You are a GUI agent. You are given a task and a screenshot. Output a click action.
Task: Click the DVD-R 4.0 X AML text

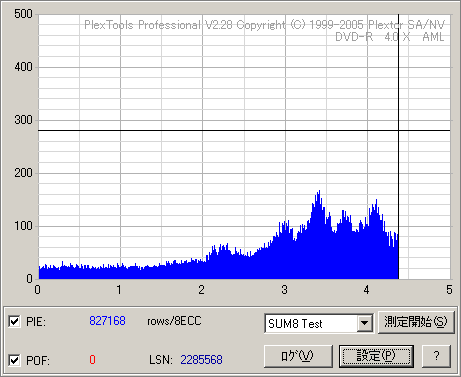click(389, 37)
